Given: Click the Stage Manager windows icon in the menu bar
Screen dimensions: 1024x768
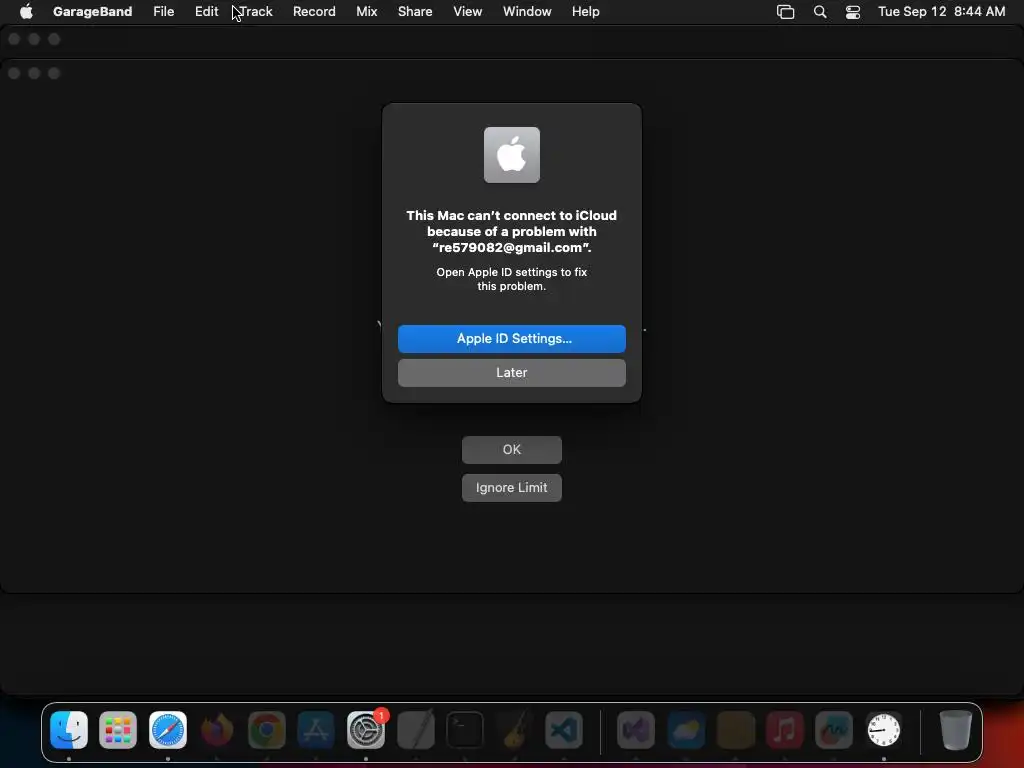Looking at the screenshot, I should (786, 11).
